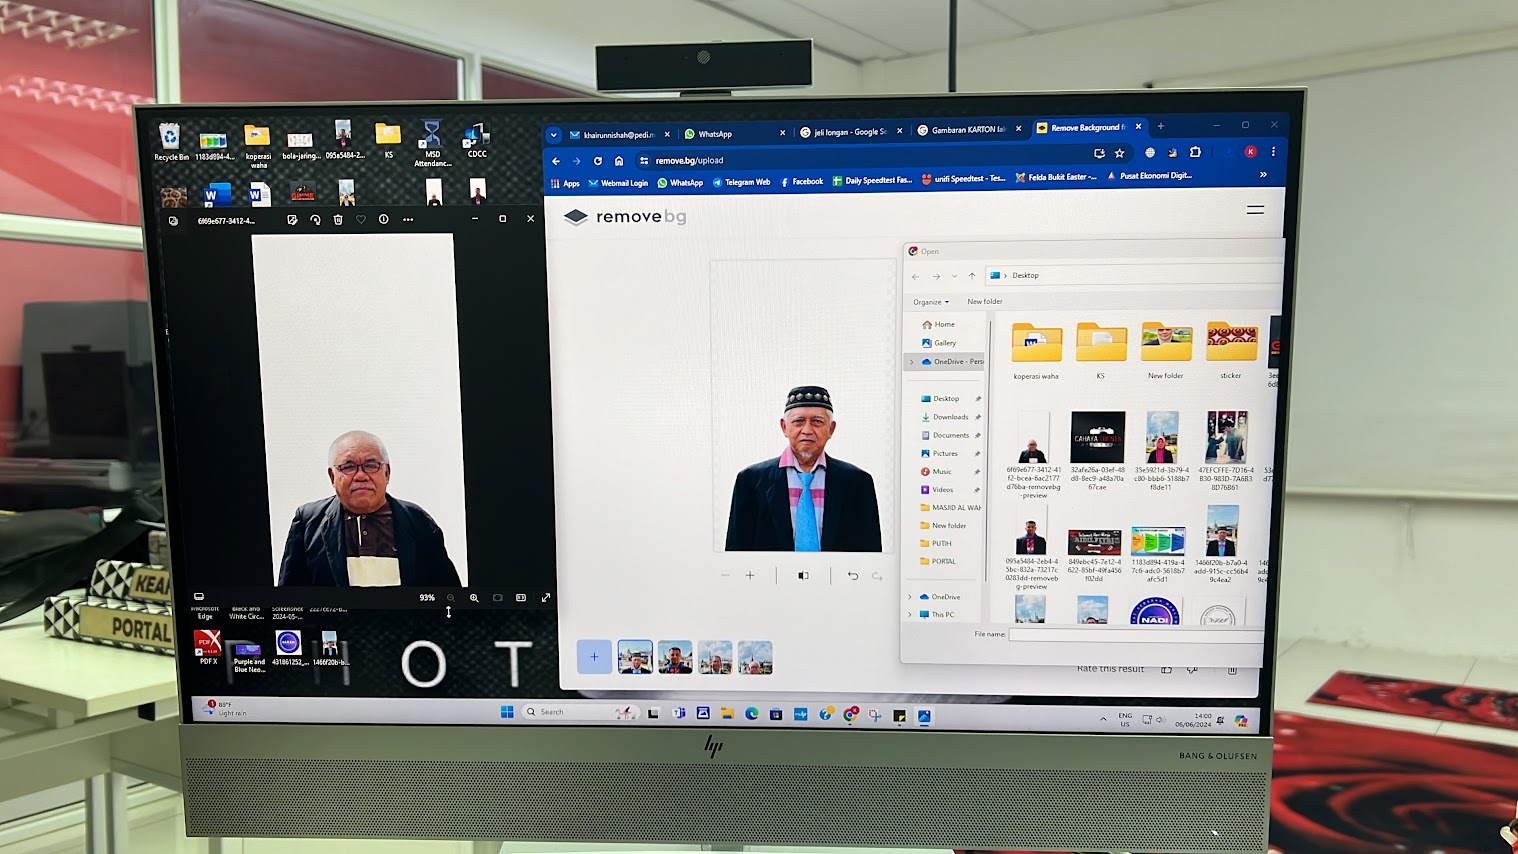
Task: Open the unifi Speedtest bookmark
Action: (964, 179)
